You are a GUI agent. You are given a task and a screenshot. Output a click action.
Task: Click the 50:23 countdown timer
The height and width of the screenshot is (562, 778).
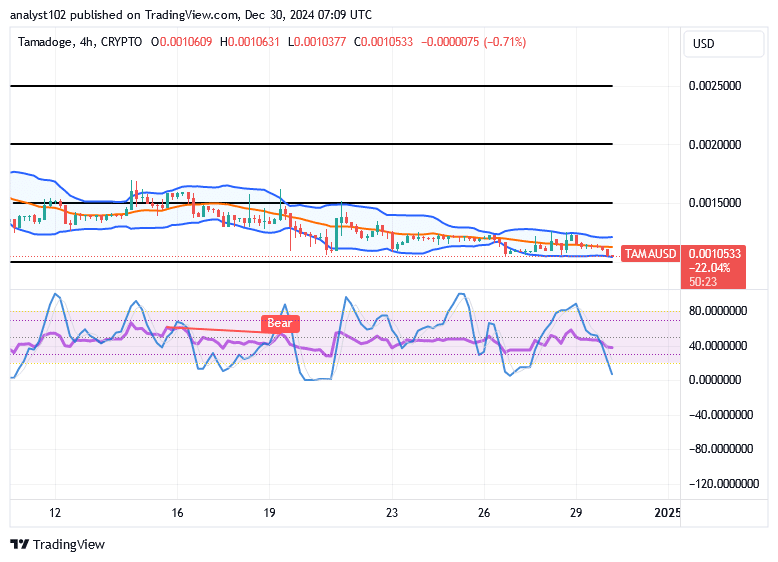point(703,282)
